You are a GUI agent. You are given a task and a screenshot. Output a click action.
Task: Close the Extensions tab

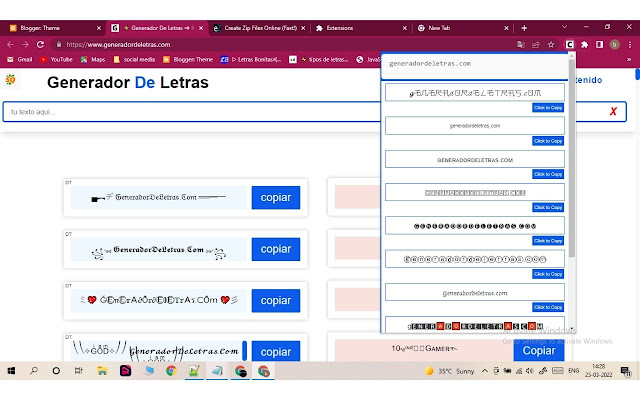pos(404,28)
